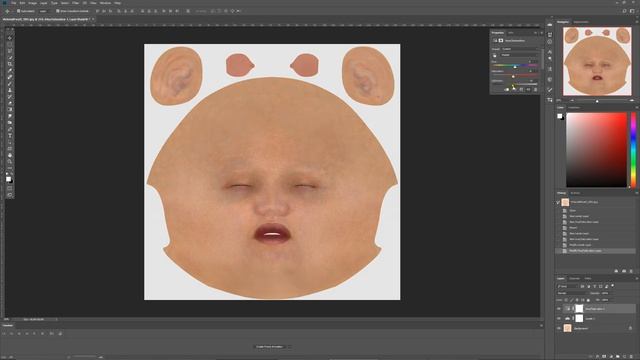Screen dimensions: 640x360
Task: Select the Crop tool
Action: (x=10, y=64)
